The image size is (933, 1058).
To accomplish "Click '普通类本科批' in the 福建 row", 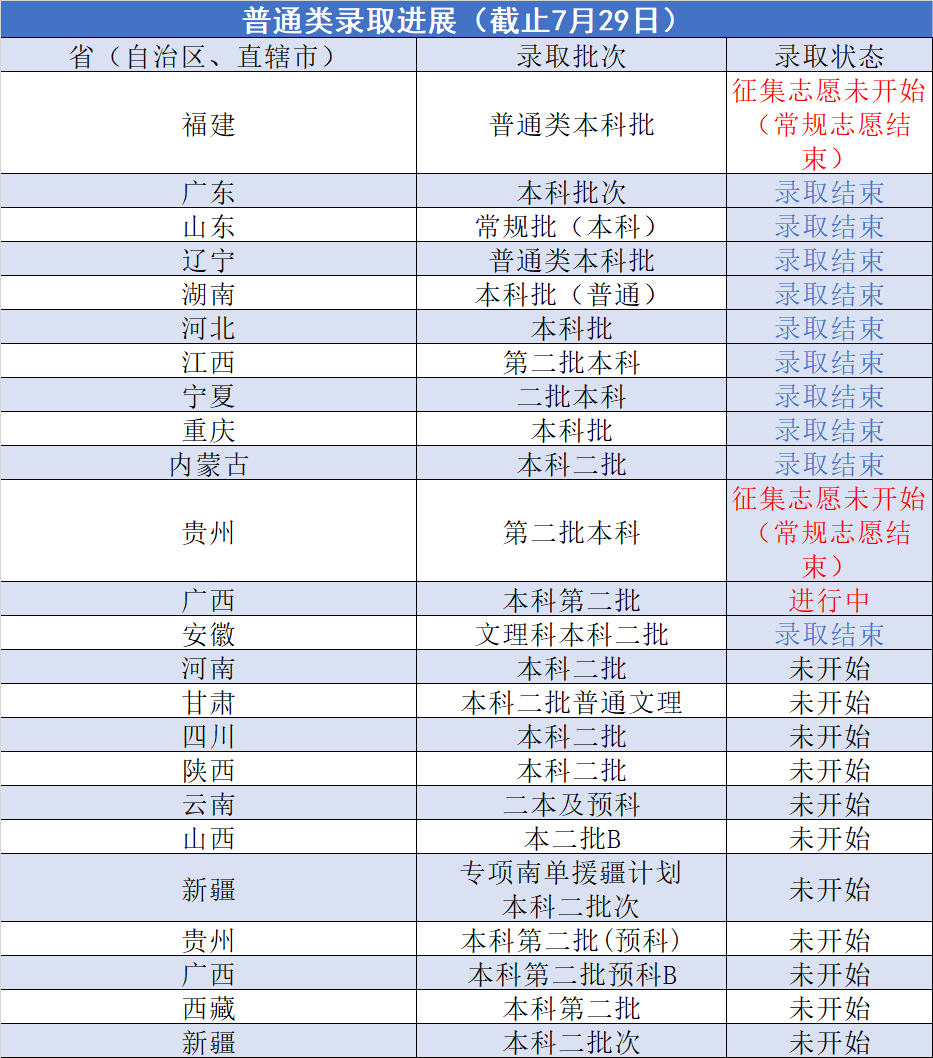I will tap(571, 124).
